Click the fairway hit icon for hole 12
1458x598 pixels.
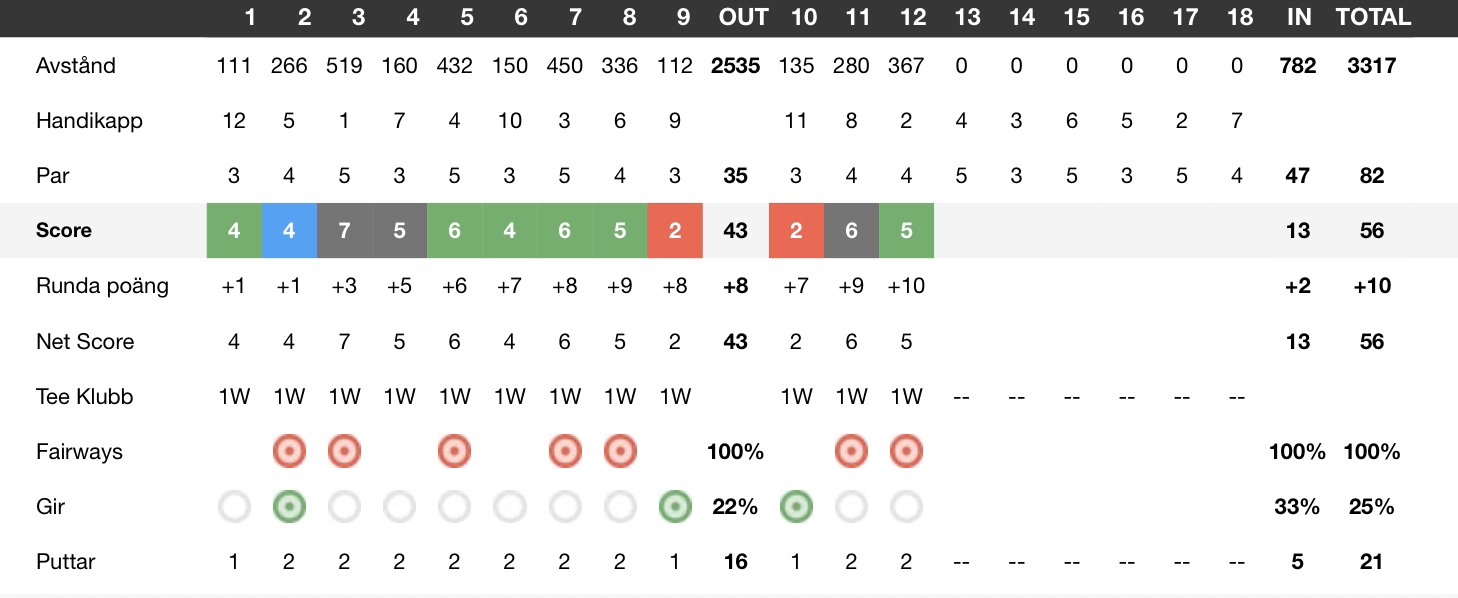tap(906, 452)
